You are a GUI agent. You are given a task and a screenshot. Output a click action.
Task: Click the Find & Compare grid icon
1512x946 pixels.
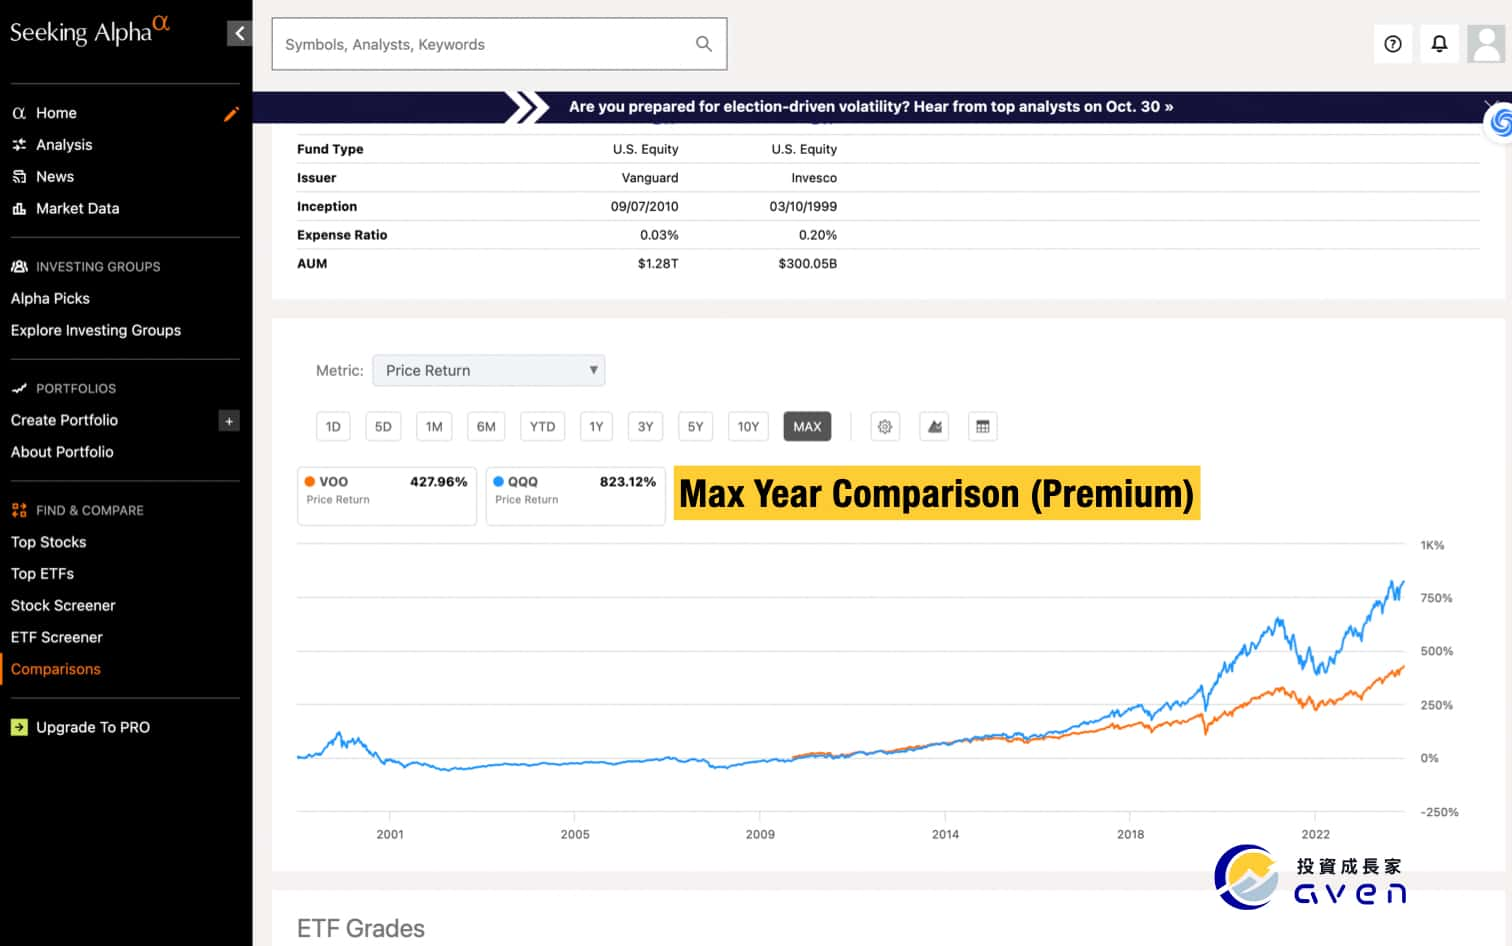click(x=19, y=510)
